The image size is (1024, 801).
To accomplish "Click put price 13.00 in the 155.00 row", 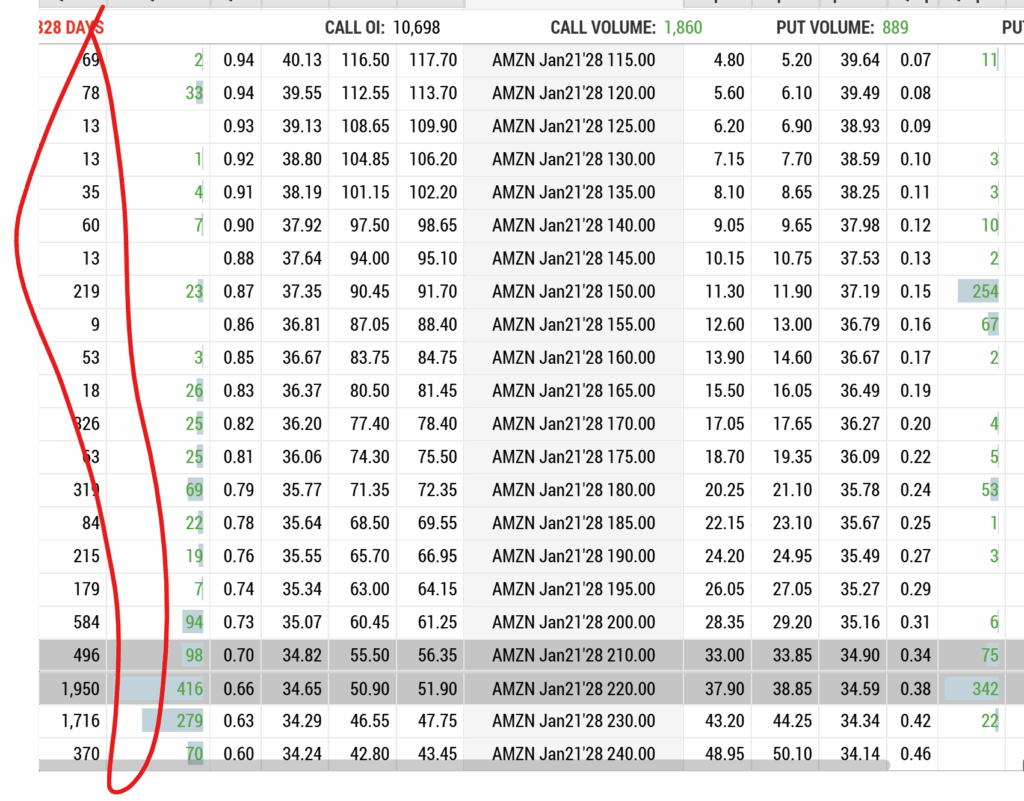I will (x=792, y=324).
